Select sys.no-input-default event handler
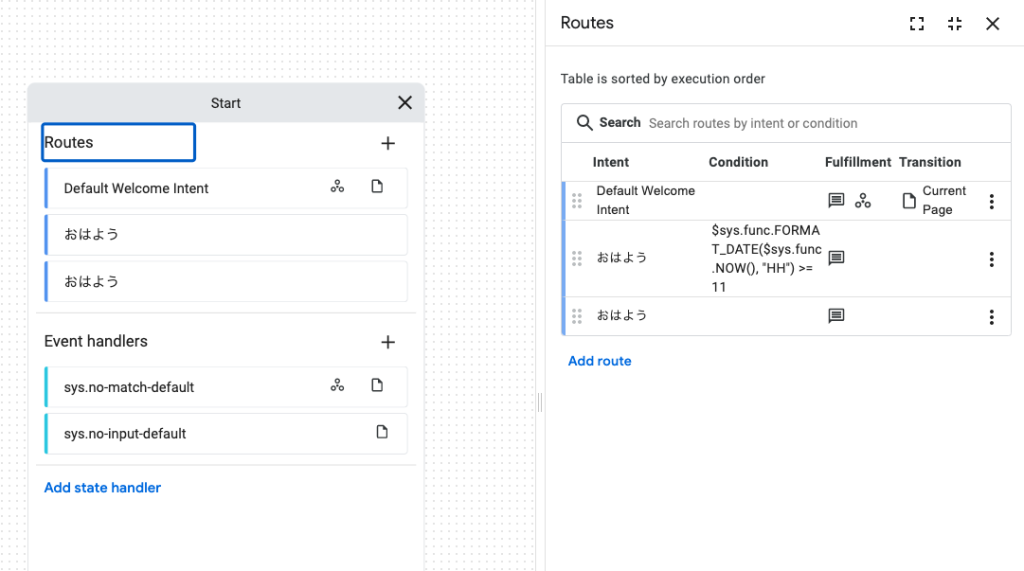Image resolution: width=1024 pixels, height=571 pixels. [125, 434]
